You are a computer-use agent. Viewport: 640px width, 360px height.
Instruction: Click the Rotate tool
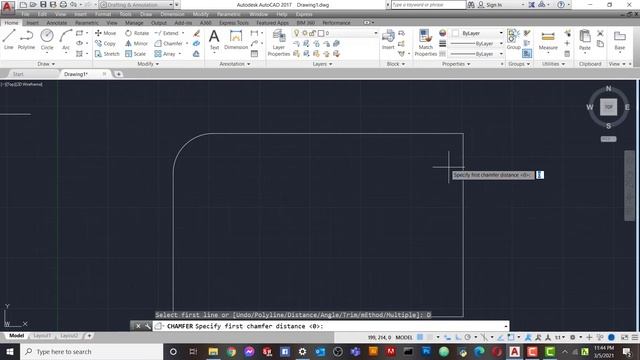coord(137,33)
